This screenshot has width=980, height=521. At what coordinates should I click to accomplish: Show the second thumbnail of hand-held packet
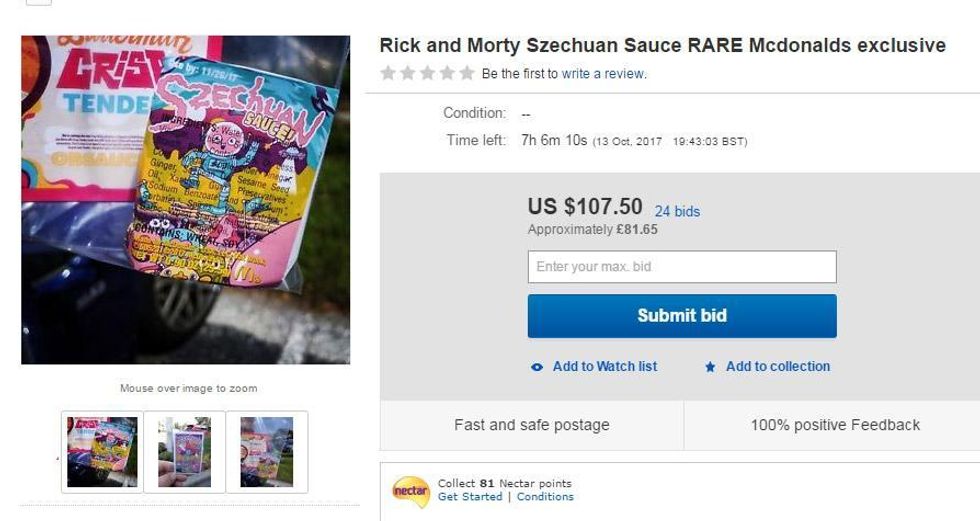(184, 452)
